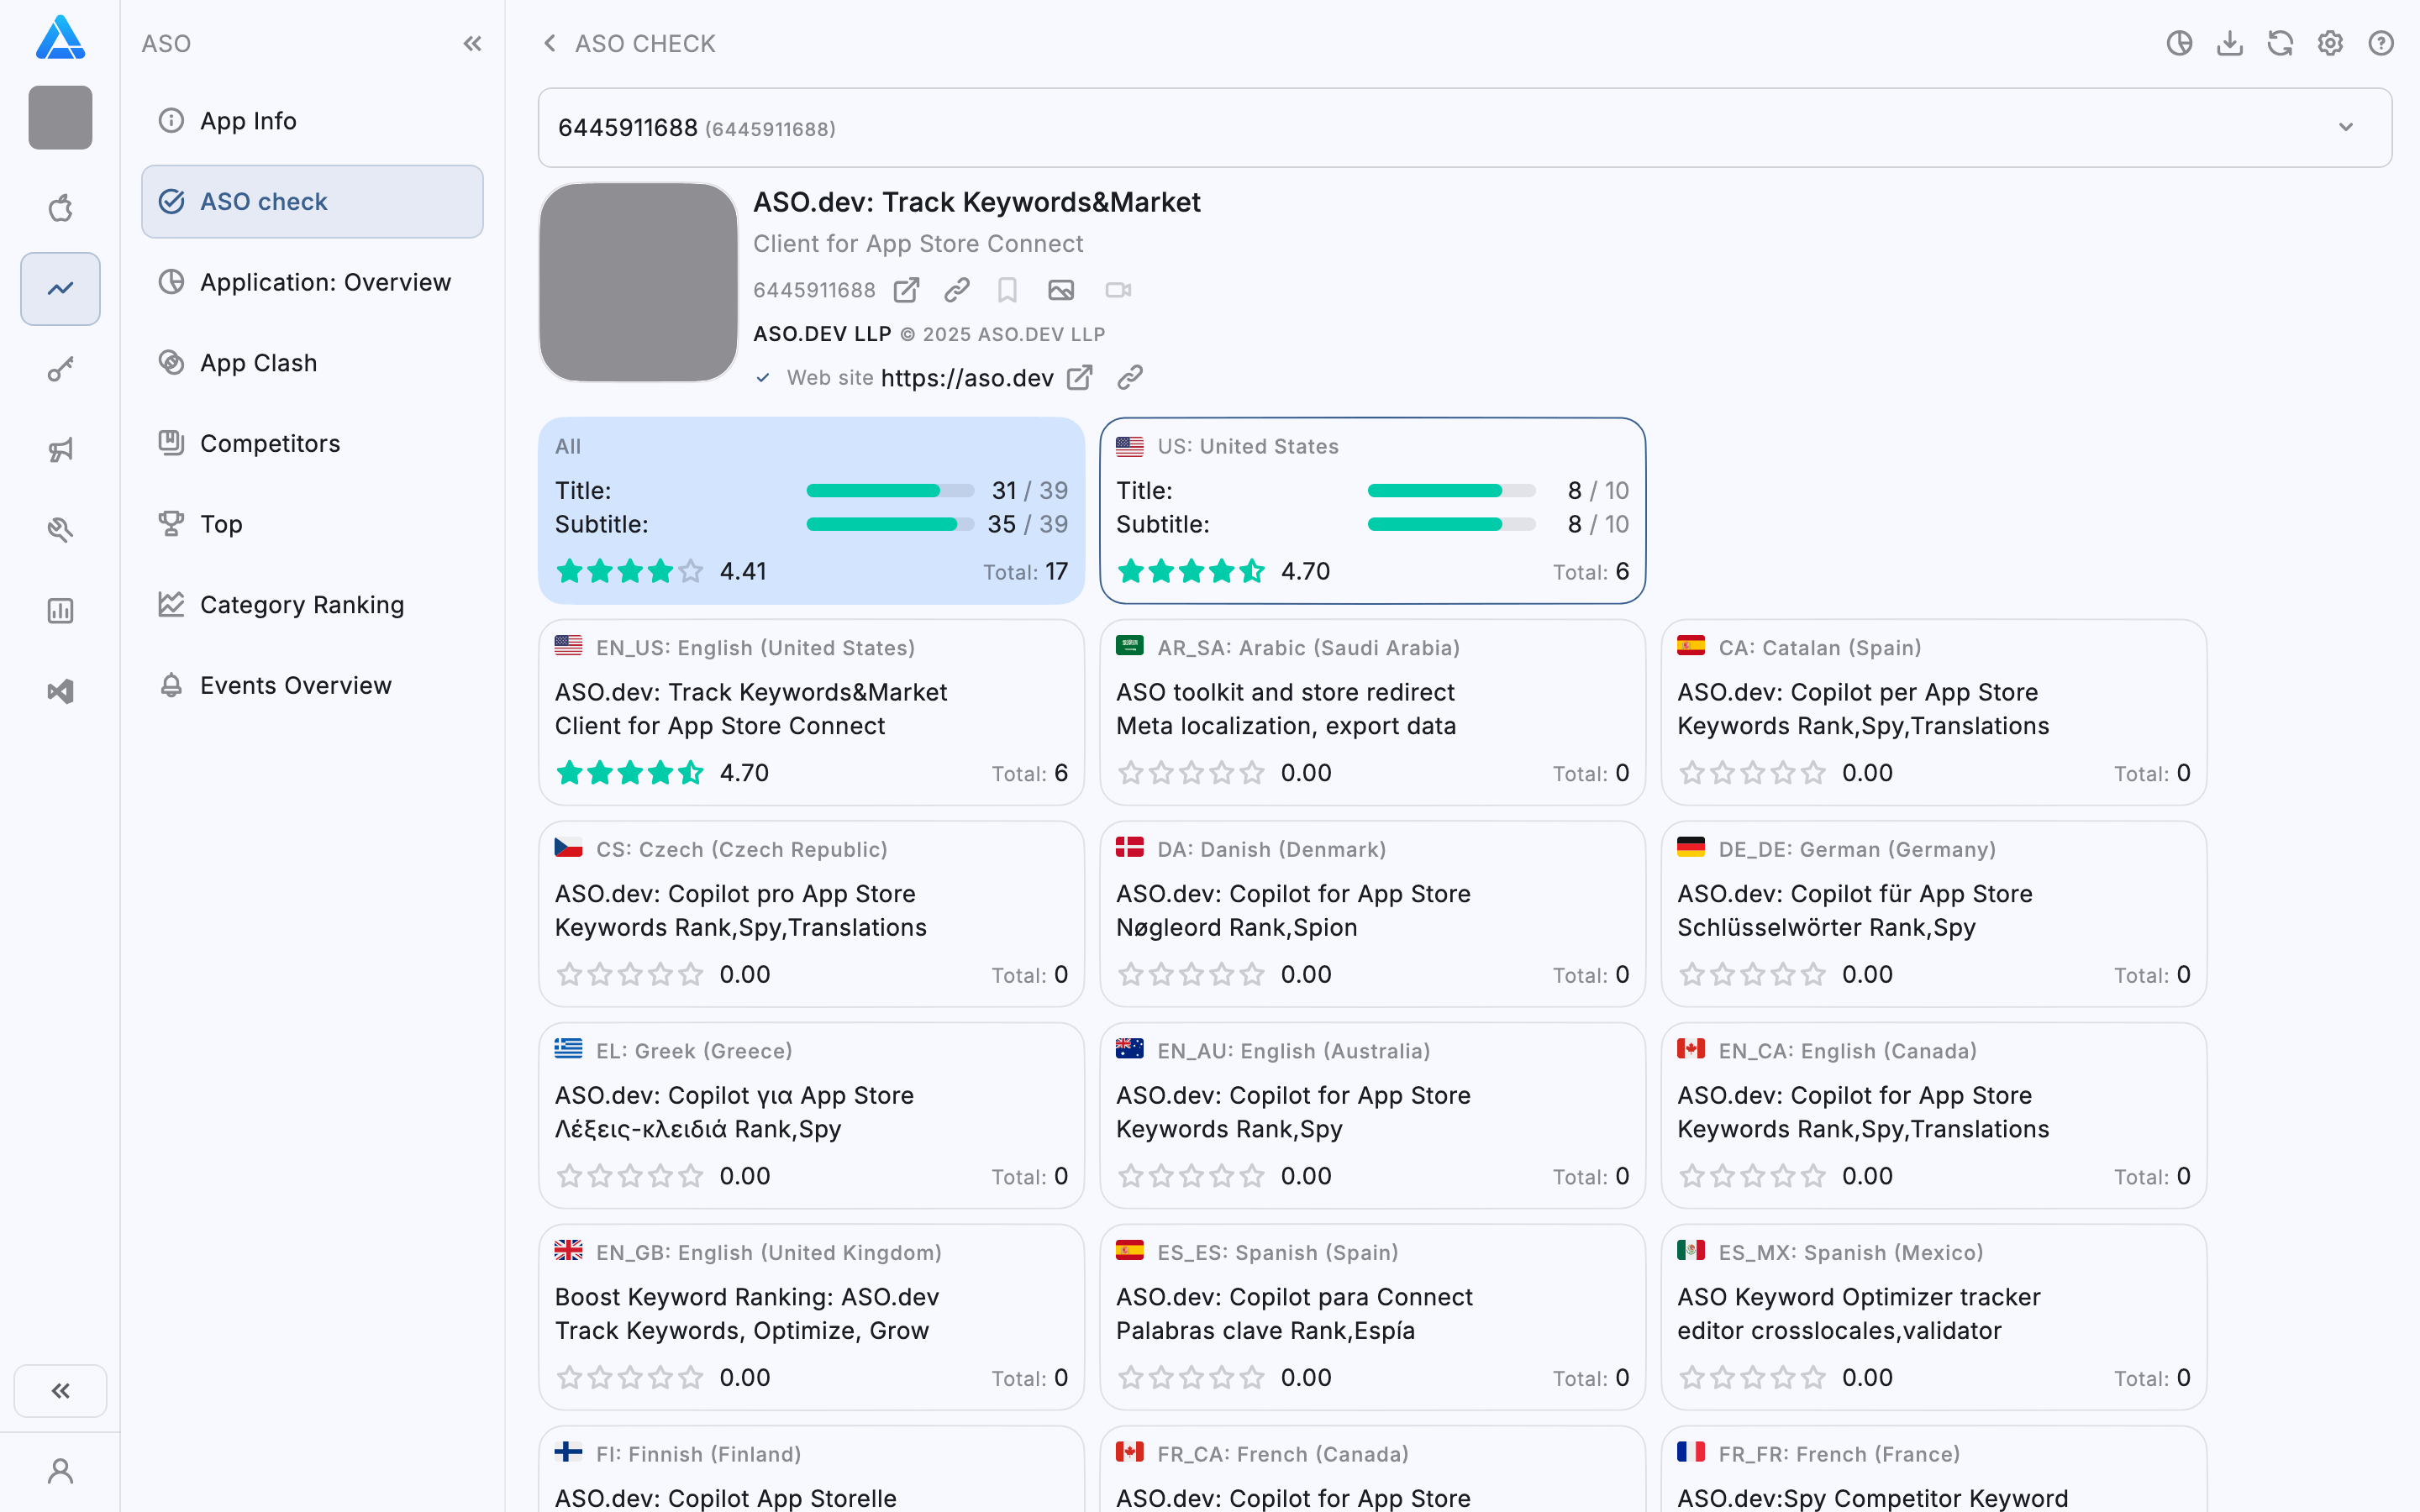Open the App Clash menu item

point(258,363)
